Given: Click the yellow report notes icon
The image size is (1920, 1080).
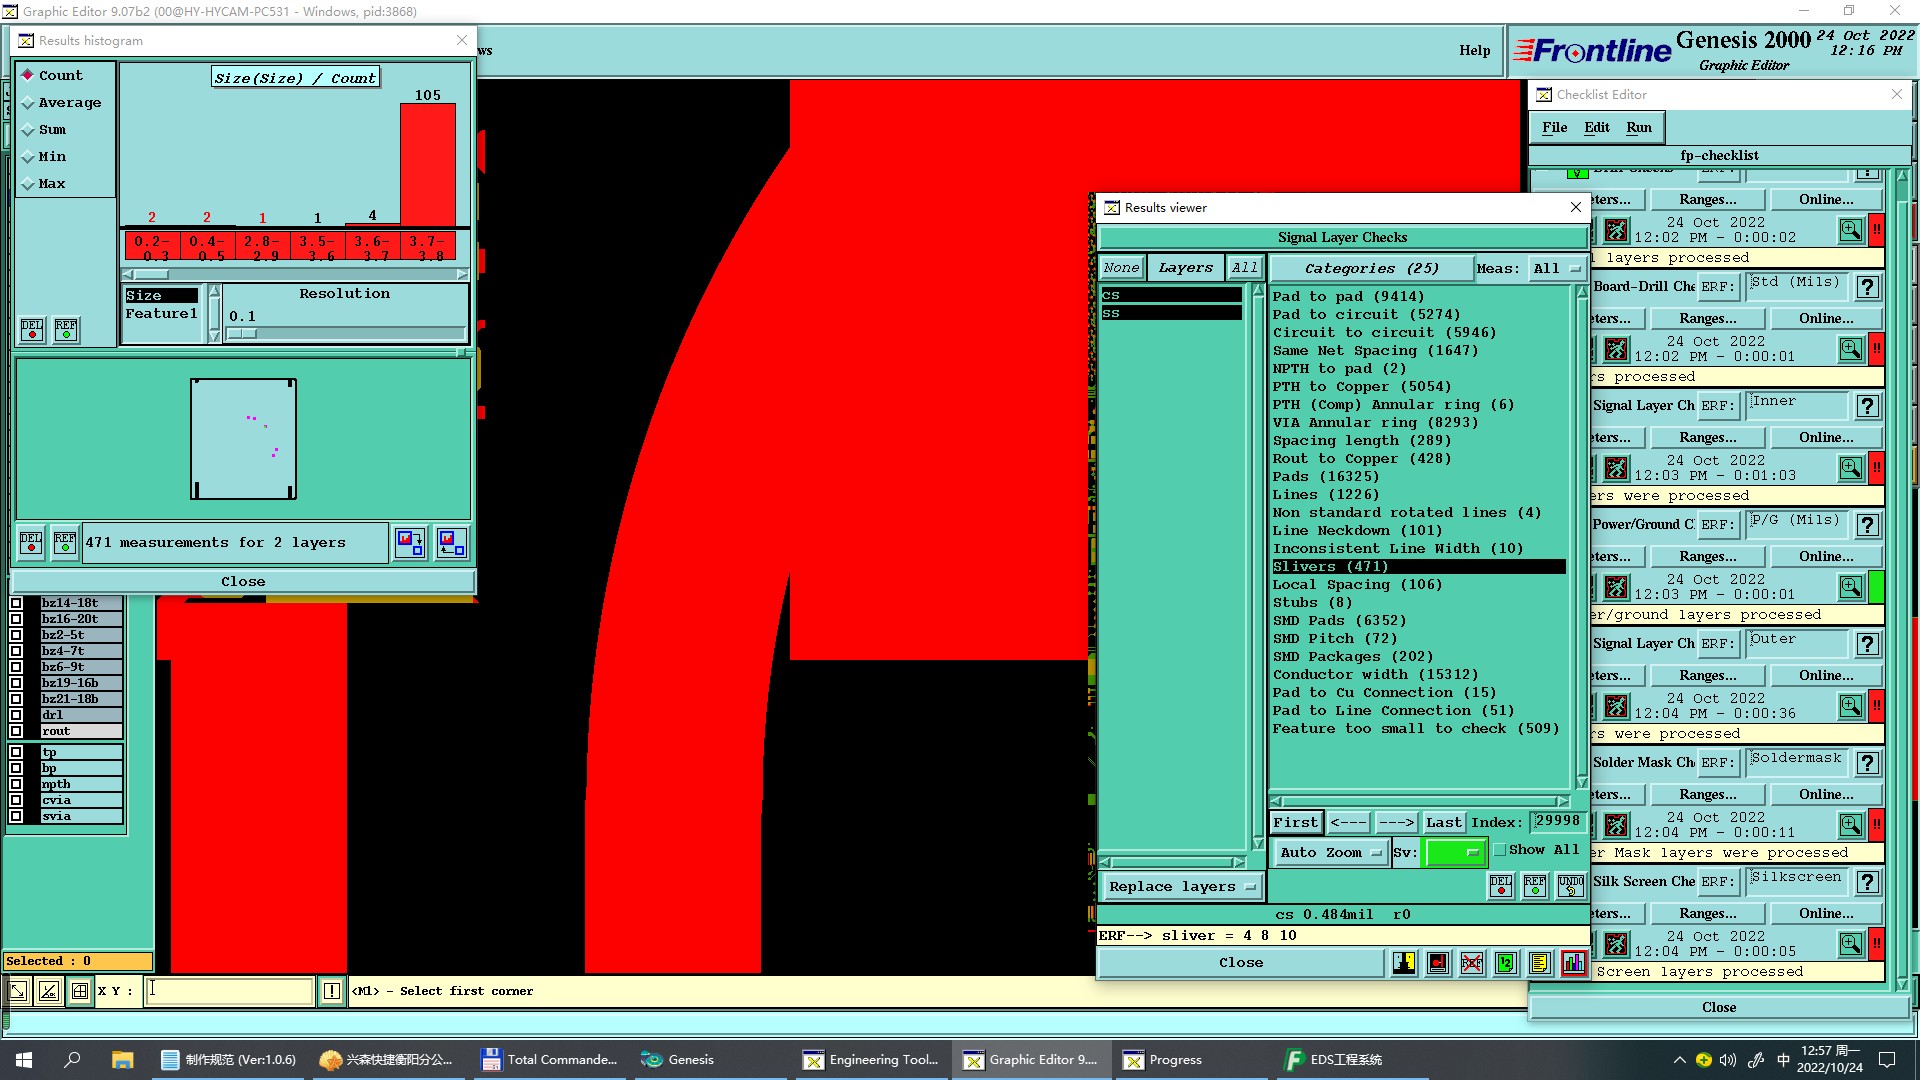Looking at the screenshot, I should (1539, 963).
